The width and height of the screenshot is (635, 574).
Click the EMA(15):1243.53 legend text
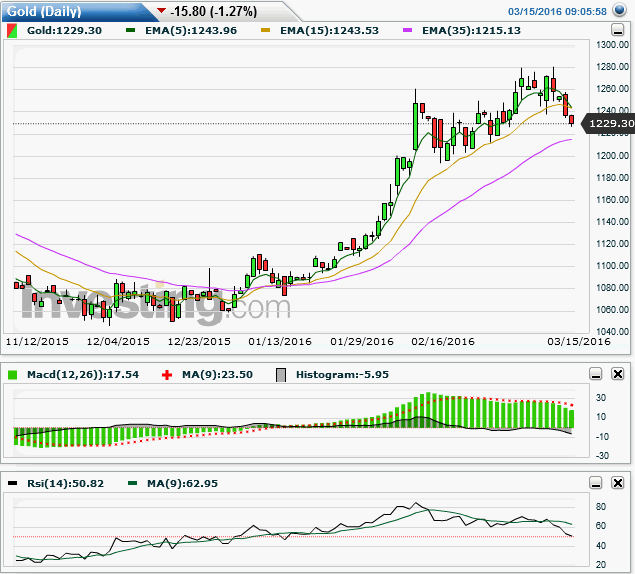coord(330,30)
